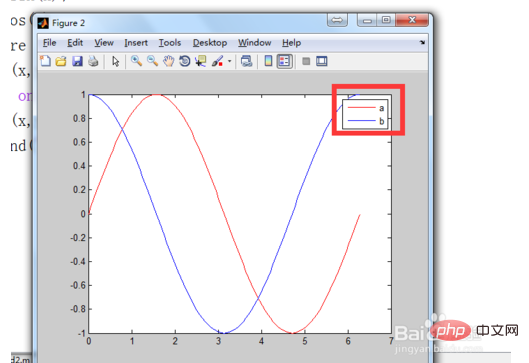Select legend entry 'a' red line

pyautogui.click(x=361, y=108)
